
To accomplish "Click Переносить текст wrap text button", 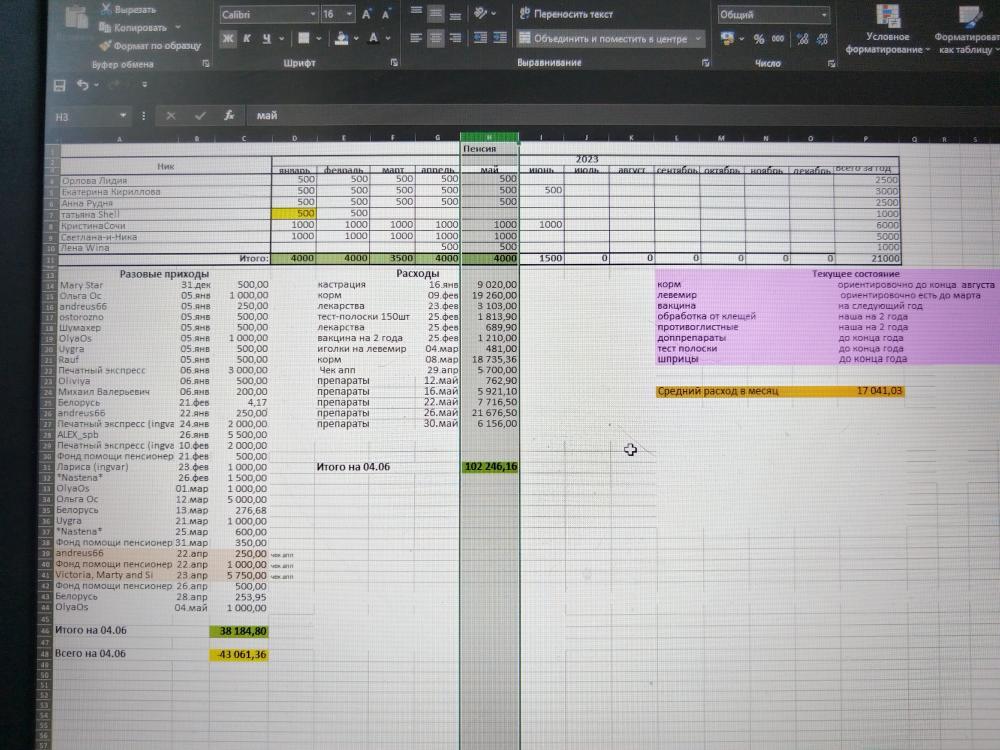I will (566, 13).
